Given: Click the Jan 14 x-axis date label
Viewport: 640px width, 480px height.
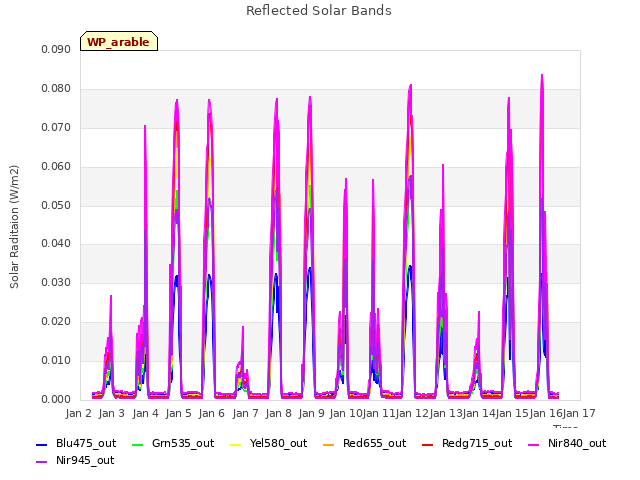Looking at the screenshot, I should pos(479,413).
